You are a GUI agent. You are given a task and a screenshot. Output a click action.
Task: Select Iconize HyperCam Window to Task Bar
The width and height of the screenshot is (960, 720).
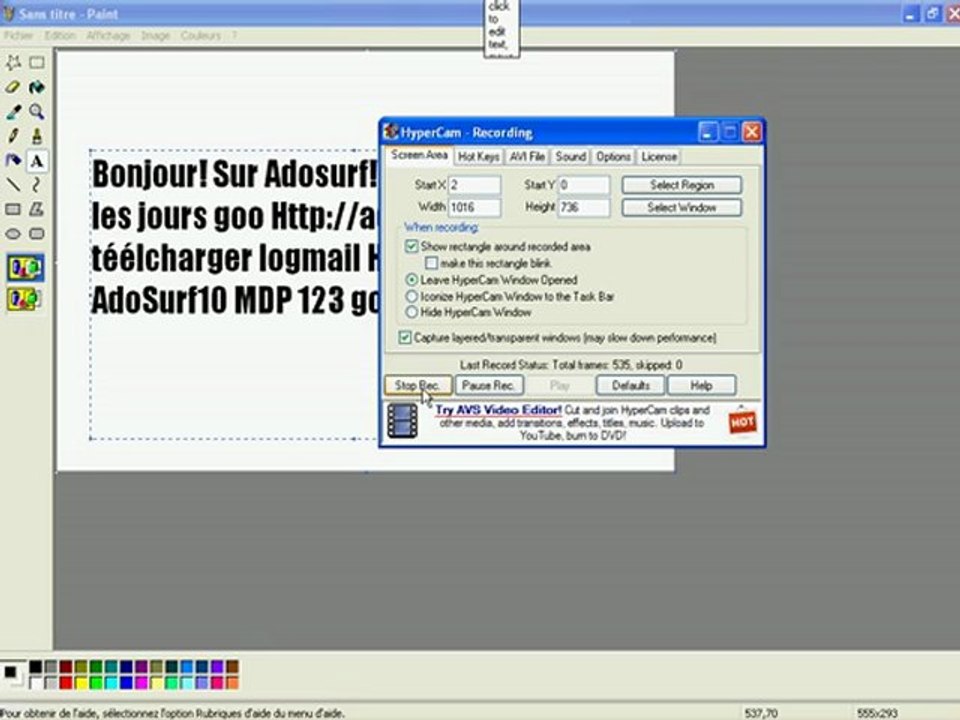pos(412,296)
